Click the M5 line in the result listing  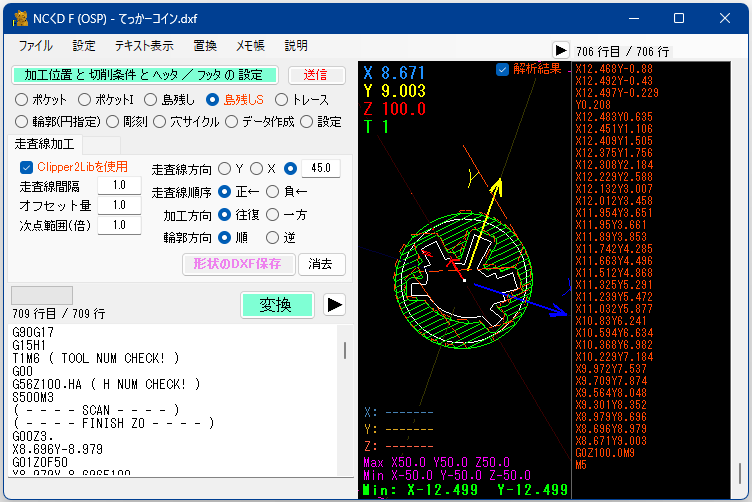[x=581, y=465]
